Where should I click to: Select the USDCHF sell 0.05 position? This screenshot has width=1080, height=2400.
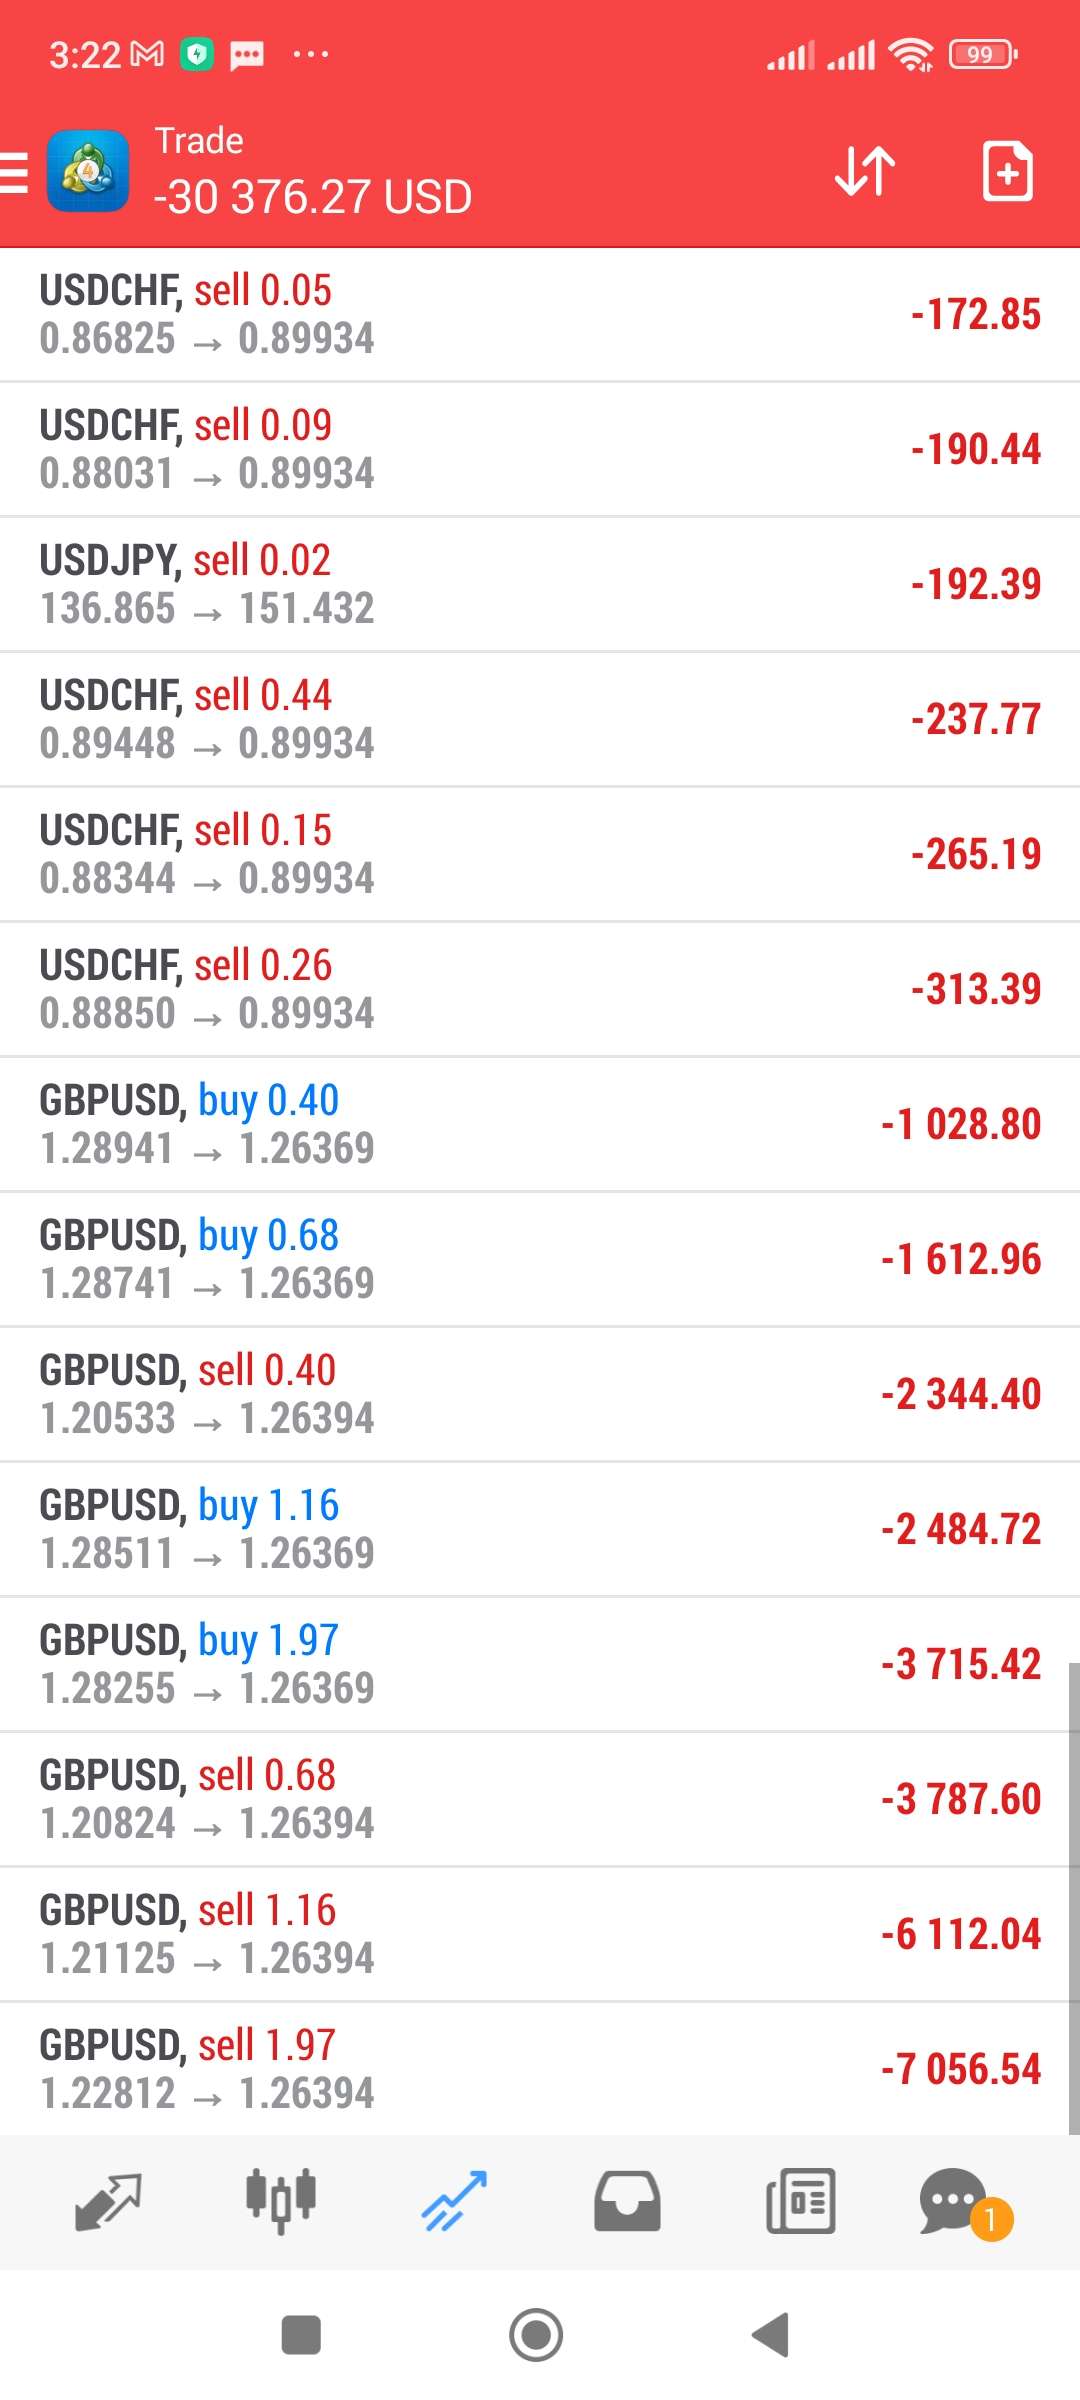click(540, 315)
